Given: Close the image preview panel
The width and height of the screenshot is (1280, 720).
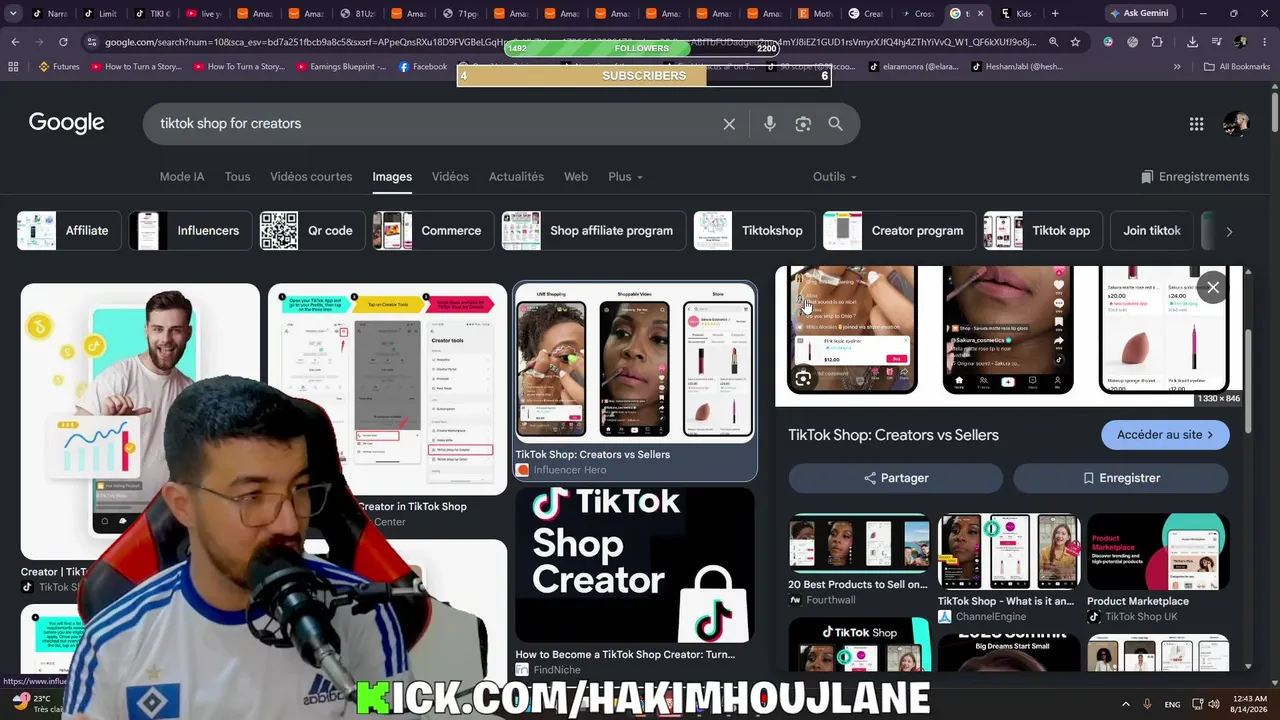Looking at the screenshot, I should (1213, 288).
